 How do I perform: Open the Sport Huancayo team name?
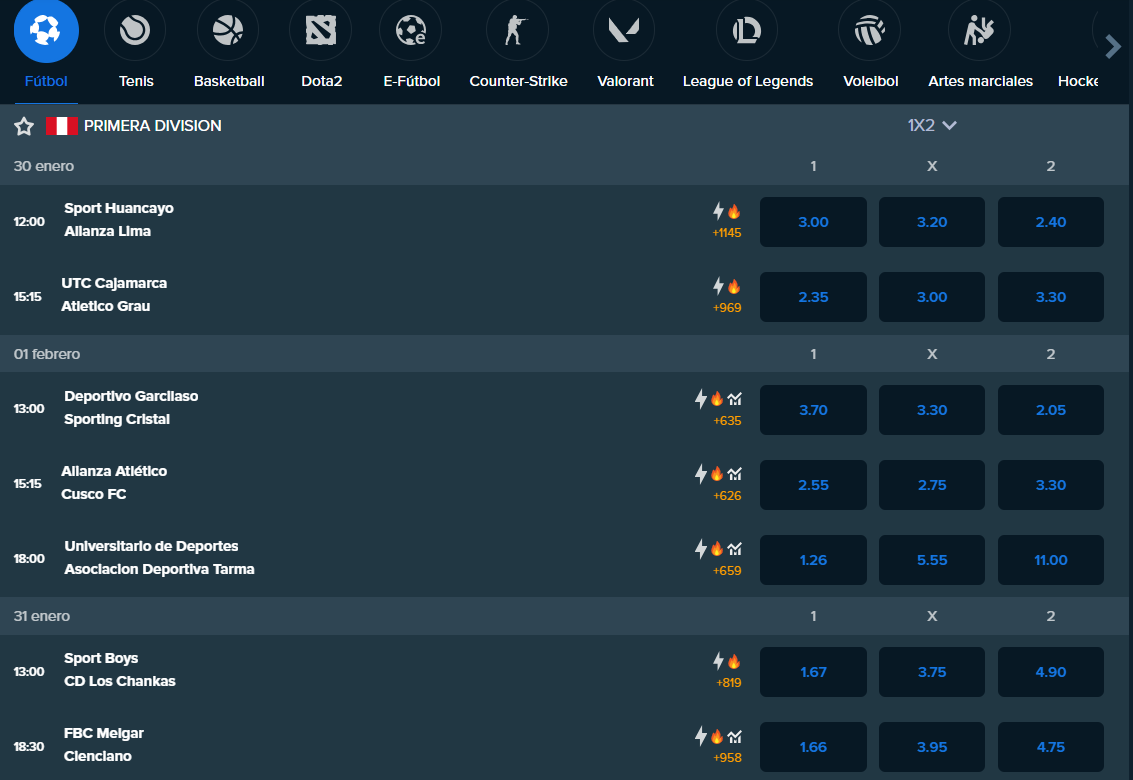[119, 208]
